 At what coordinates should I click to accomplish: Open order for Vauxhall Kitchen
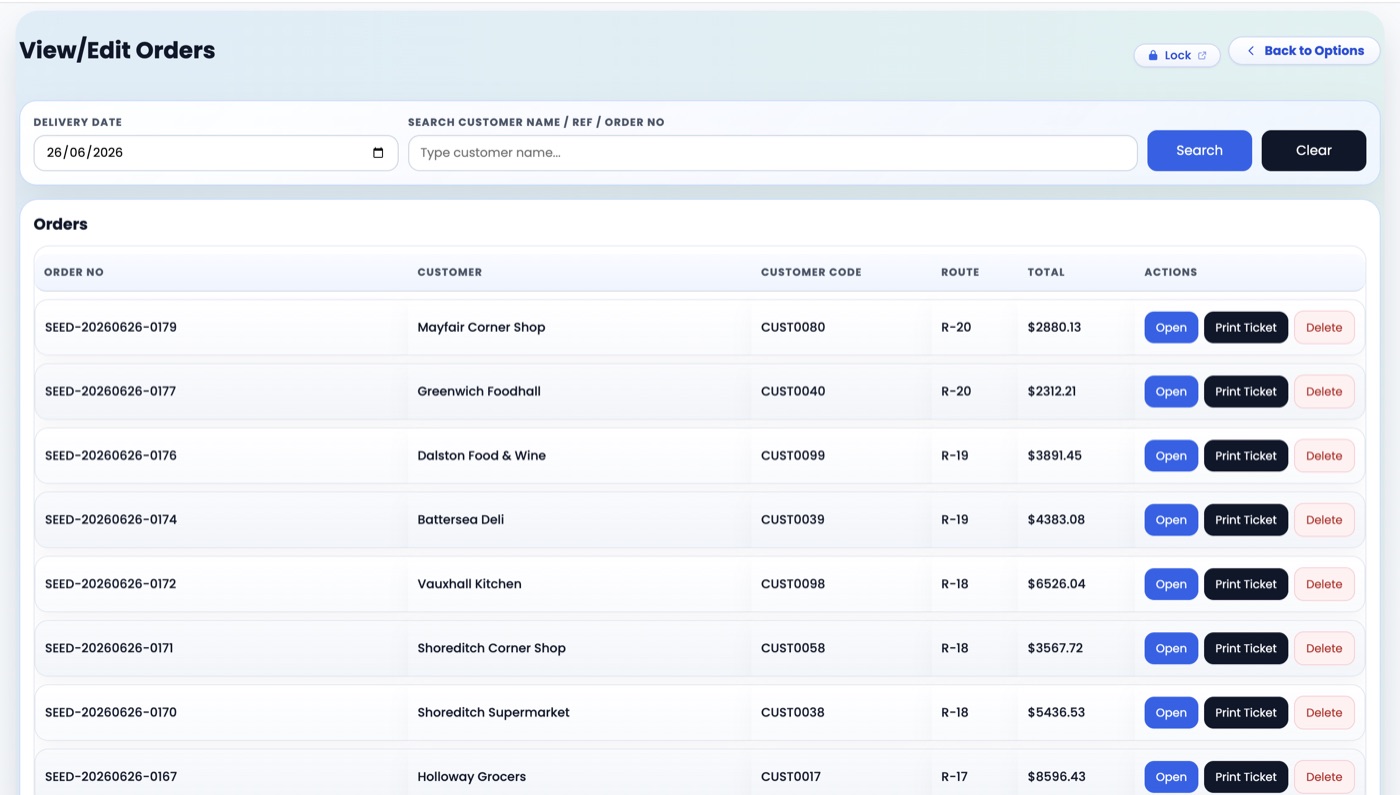pyautogui.click(x=1171, y=584)
